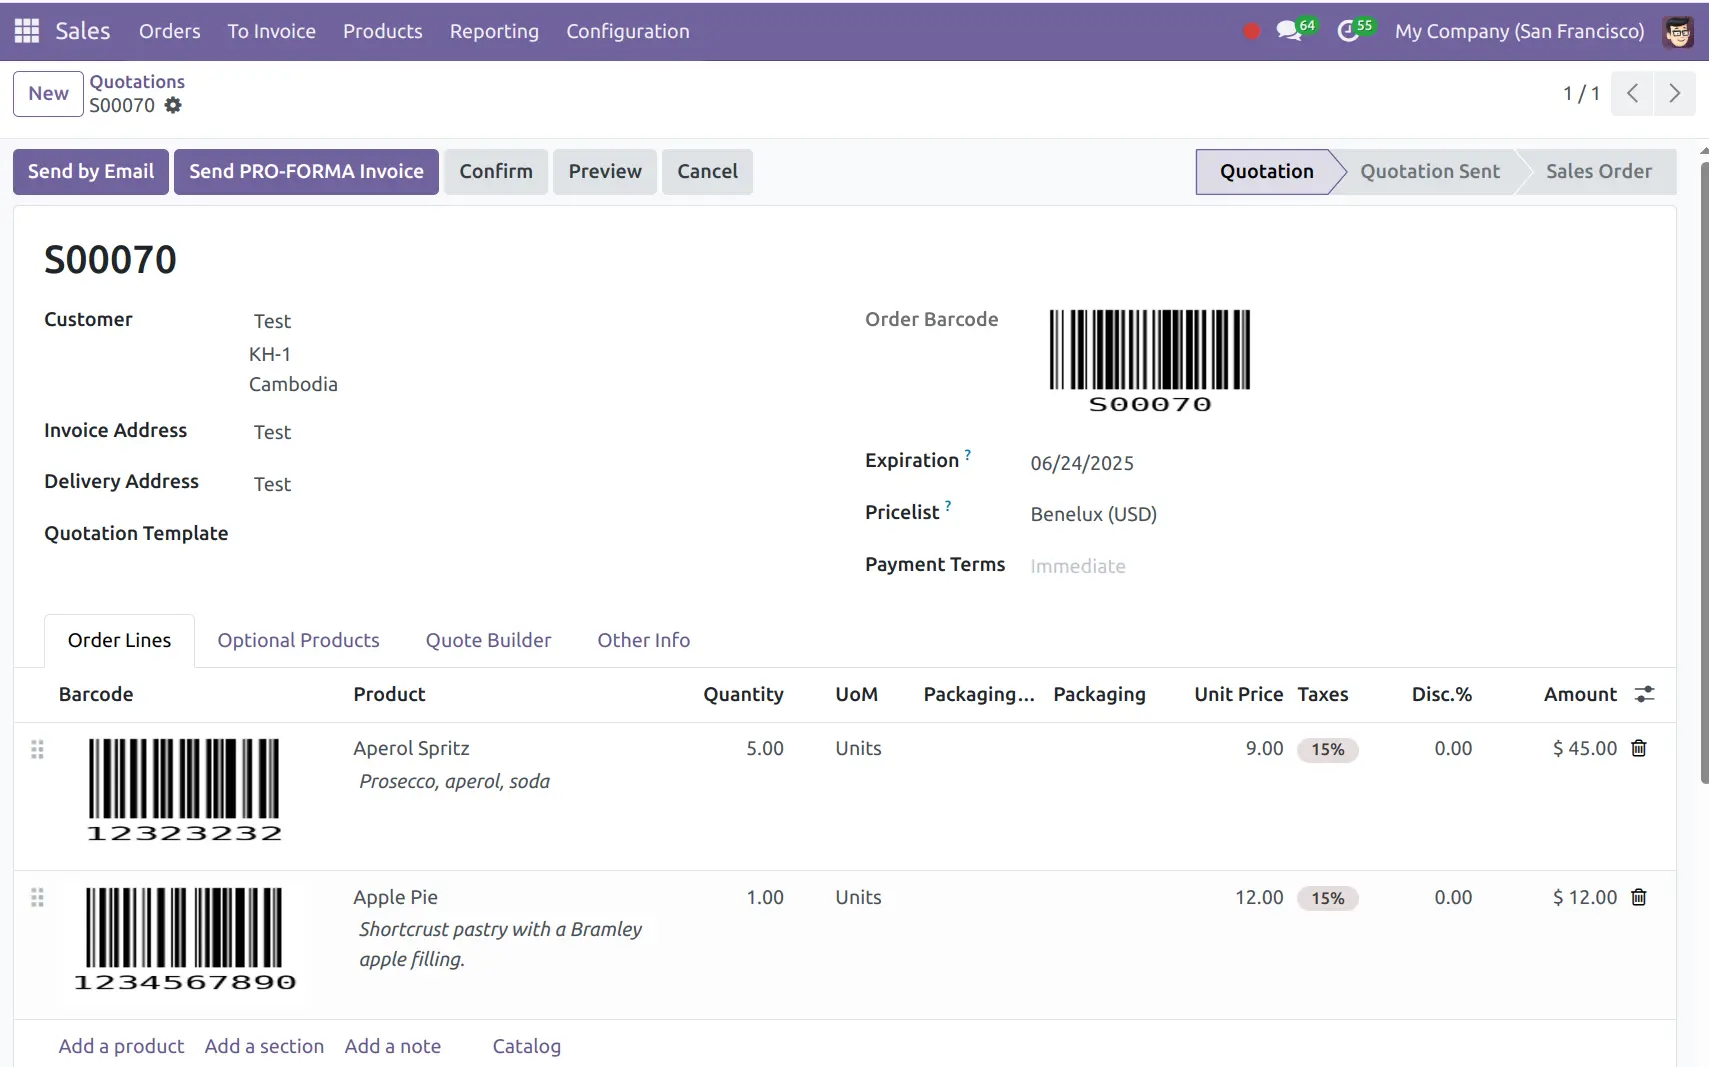This screenshot has height=1067, width=1709.
Task: Edit Apple Pie unit price 12.00
Action: 1258,897
